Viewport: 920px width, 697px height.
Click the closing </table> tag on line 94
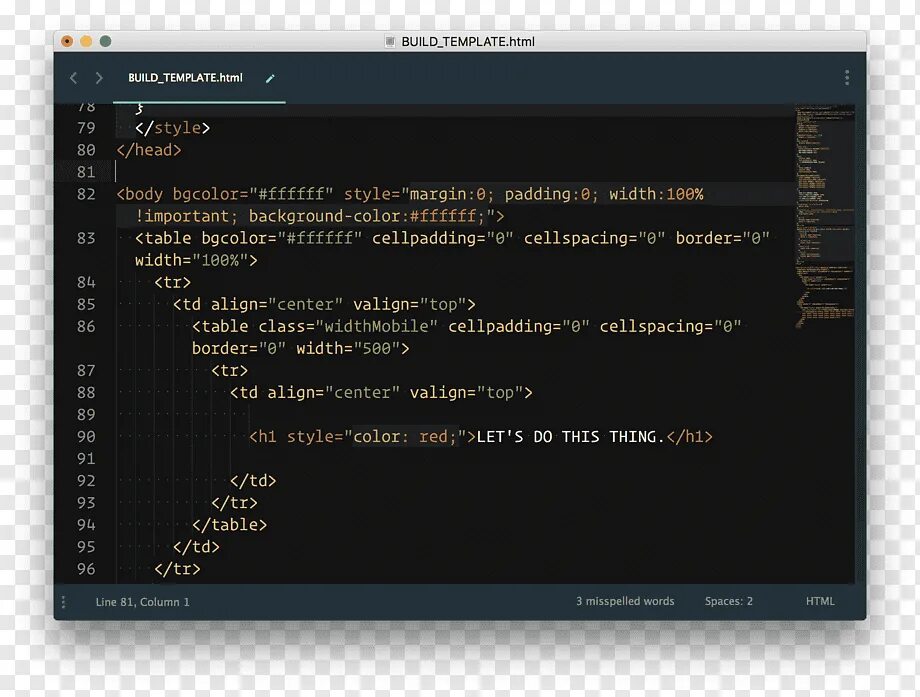coord(229,525)
